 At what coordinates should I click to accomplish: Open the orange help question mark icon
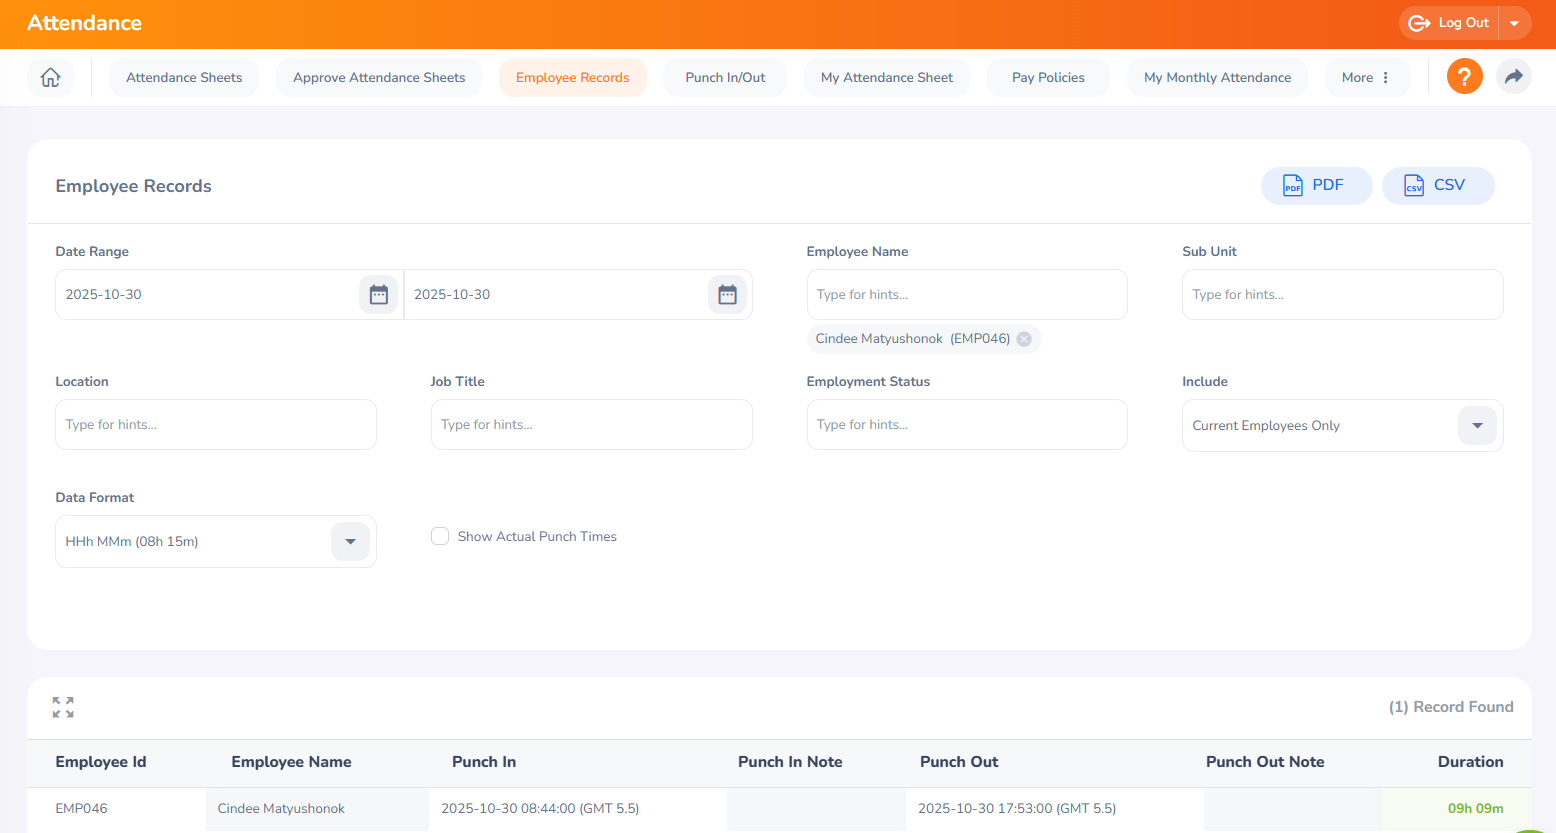[x=1464, y=77]
